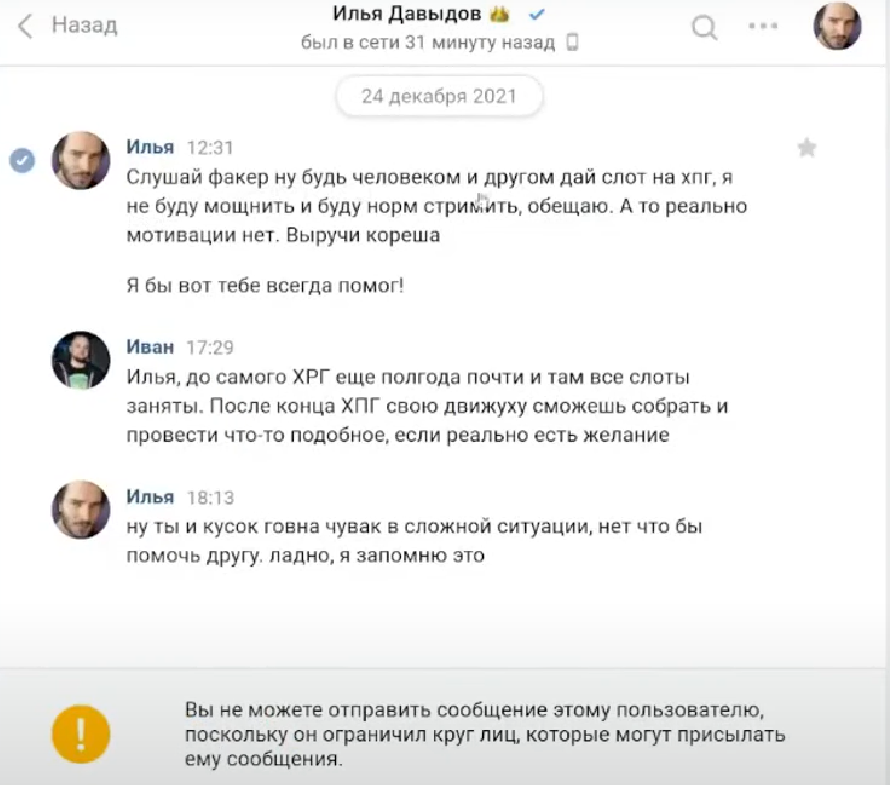Click the yellow exclamation warning icon
The image size is (890, 785).
(x=81, y=734)
